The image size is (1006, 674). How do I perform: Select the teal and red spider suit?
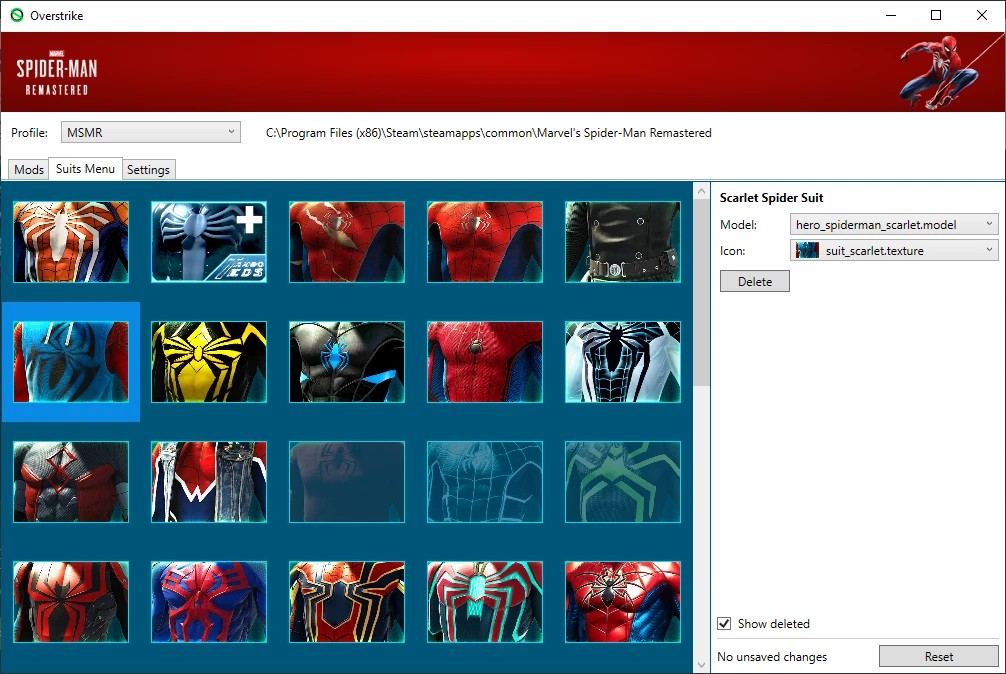[485, 602]
